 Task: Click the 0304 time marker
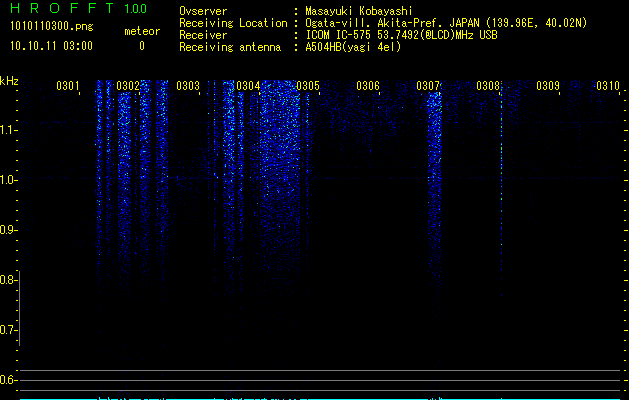point(248,85)
